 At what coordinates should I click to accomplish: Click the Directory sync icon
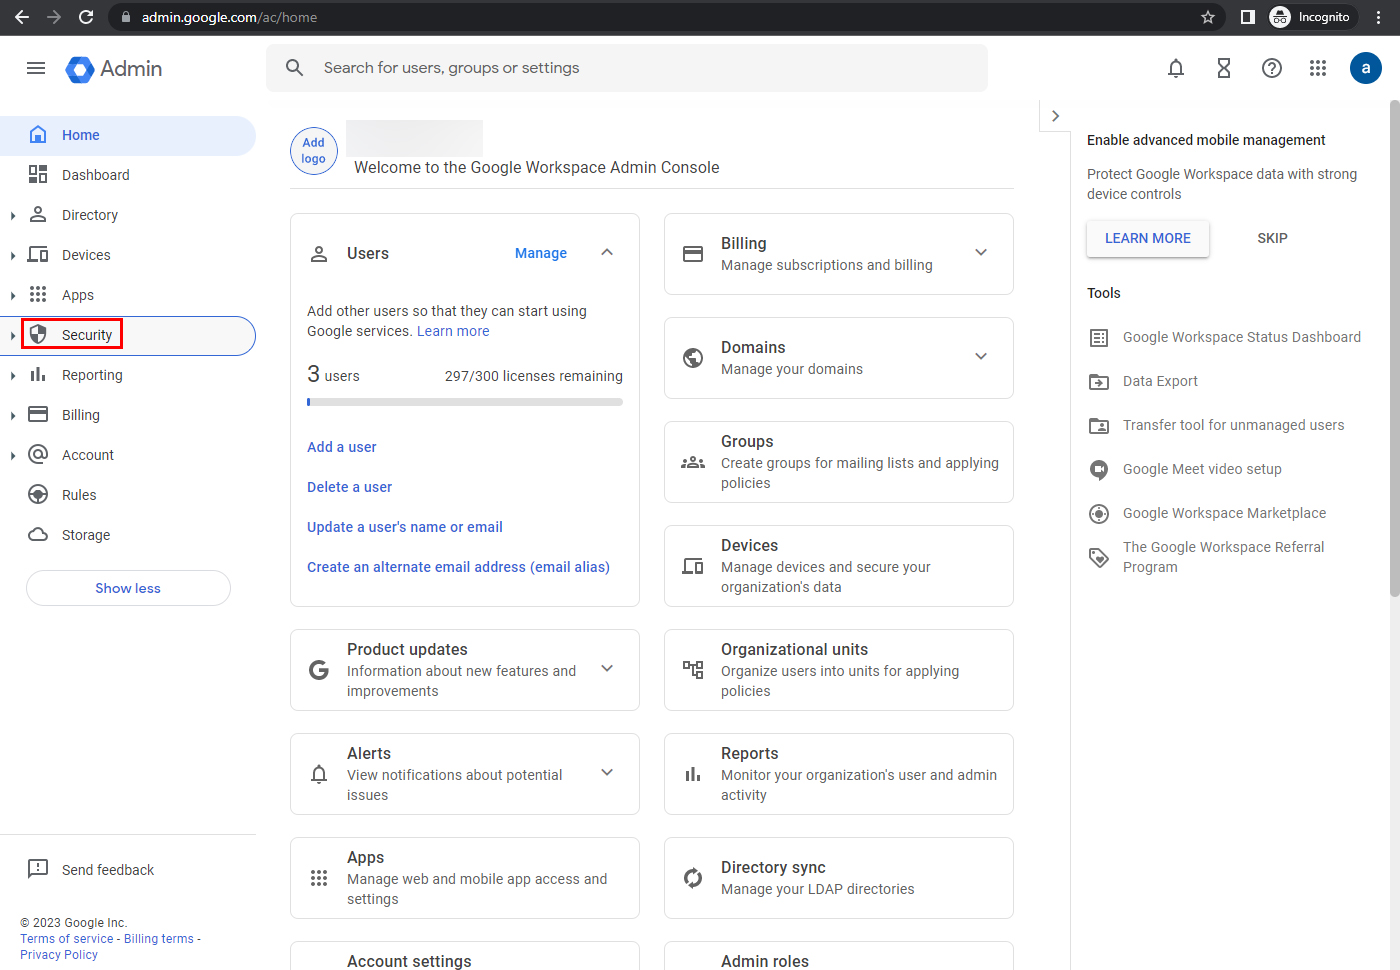tap(693, 878)
